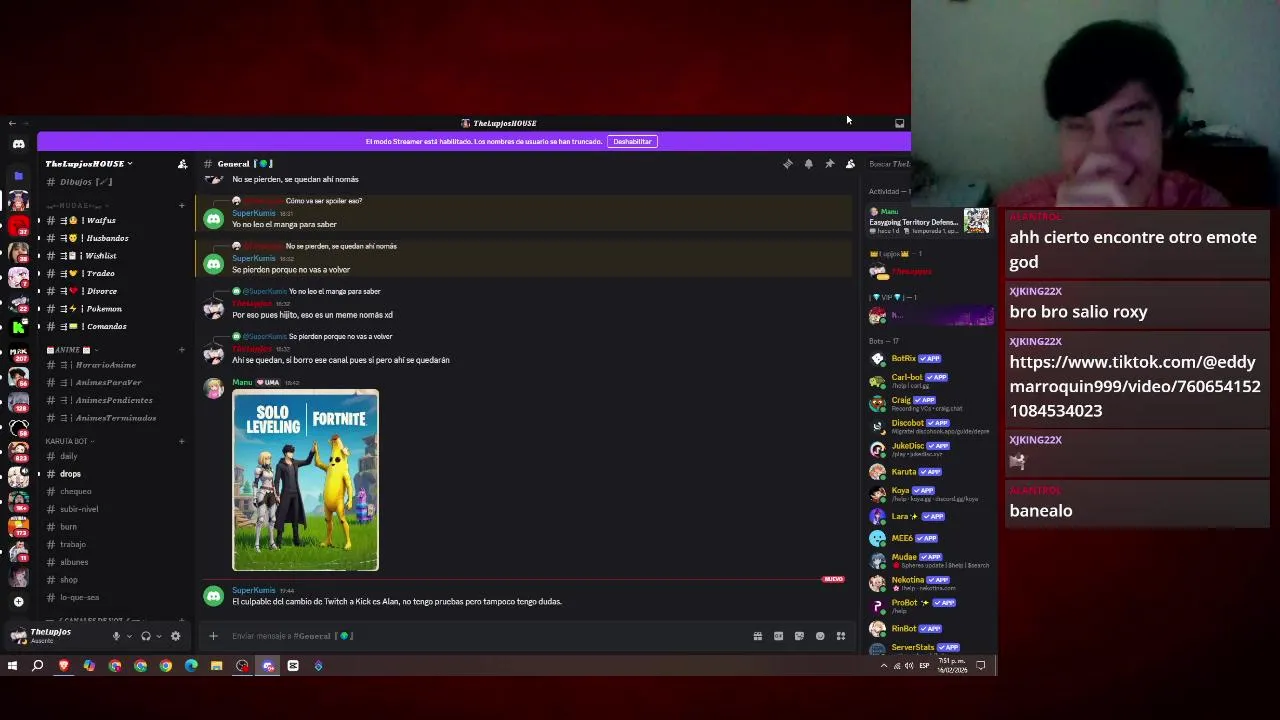
Task: Open notification settings bell icon
Action: pyautogui.click(x=808, y=164)
